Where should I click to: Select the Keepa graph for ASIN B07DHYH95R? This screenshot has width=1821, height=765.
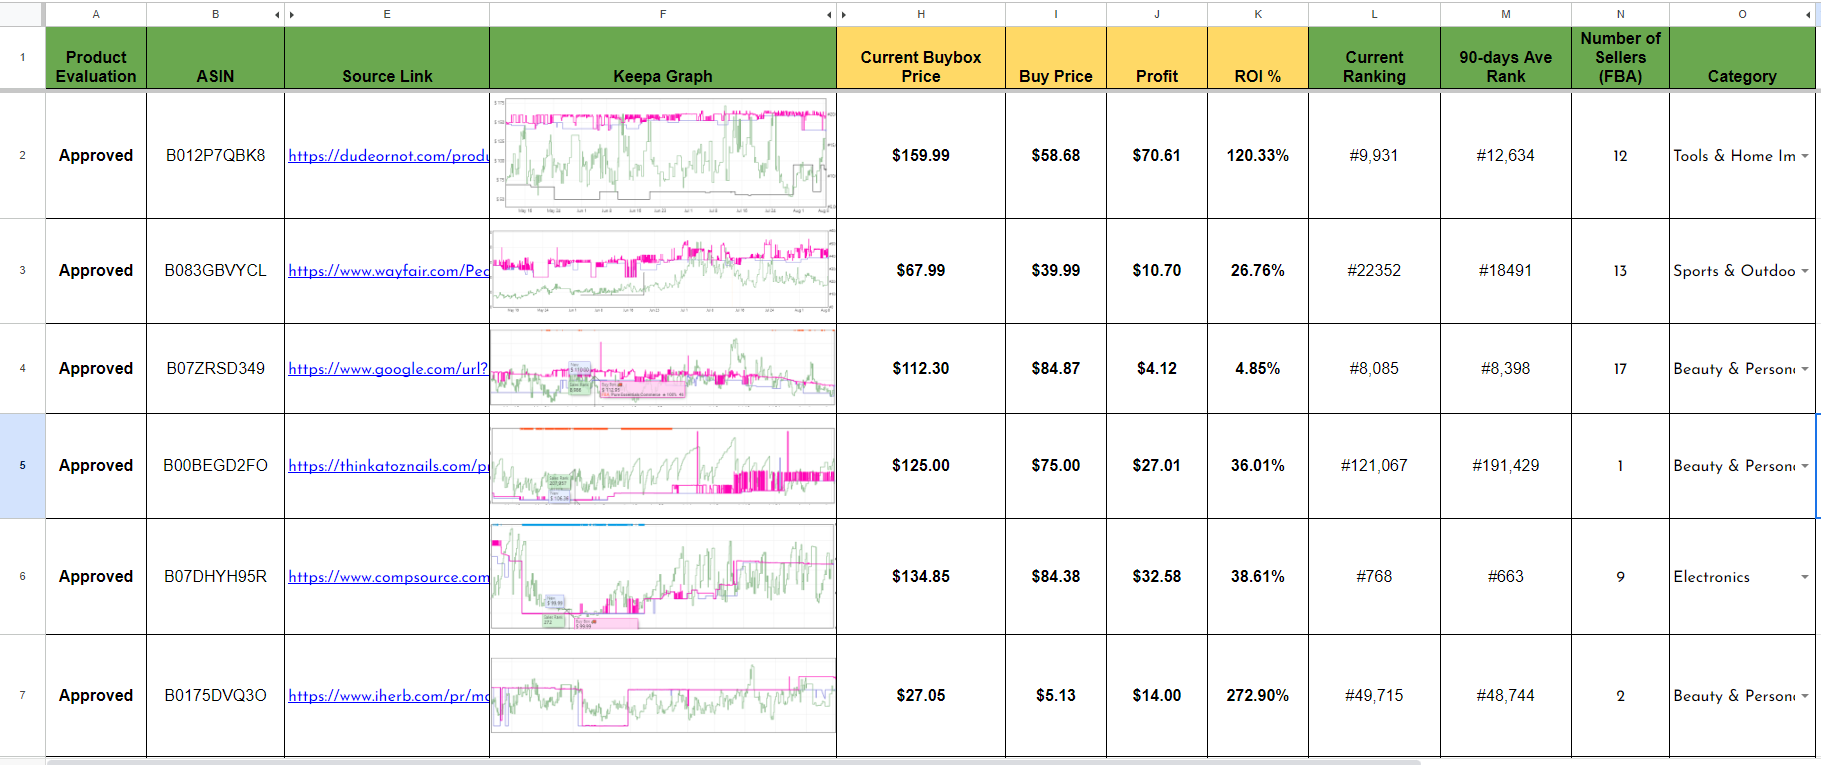click(x=663, y=577)
